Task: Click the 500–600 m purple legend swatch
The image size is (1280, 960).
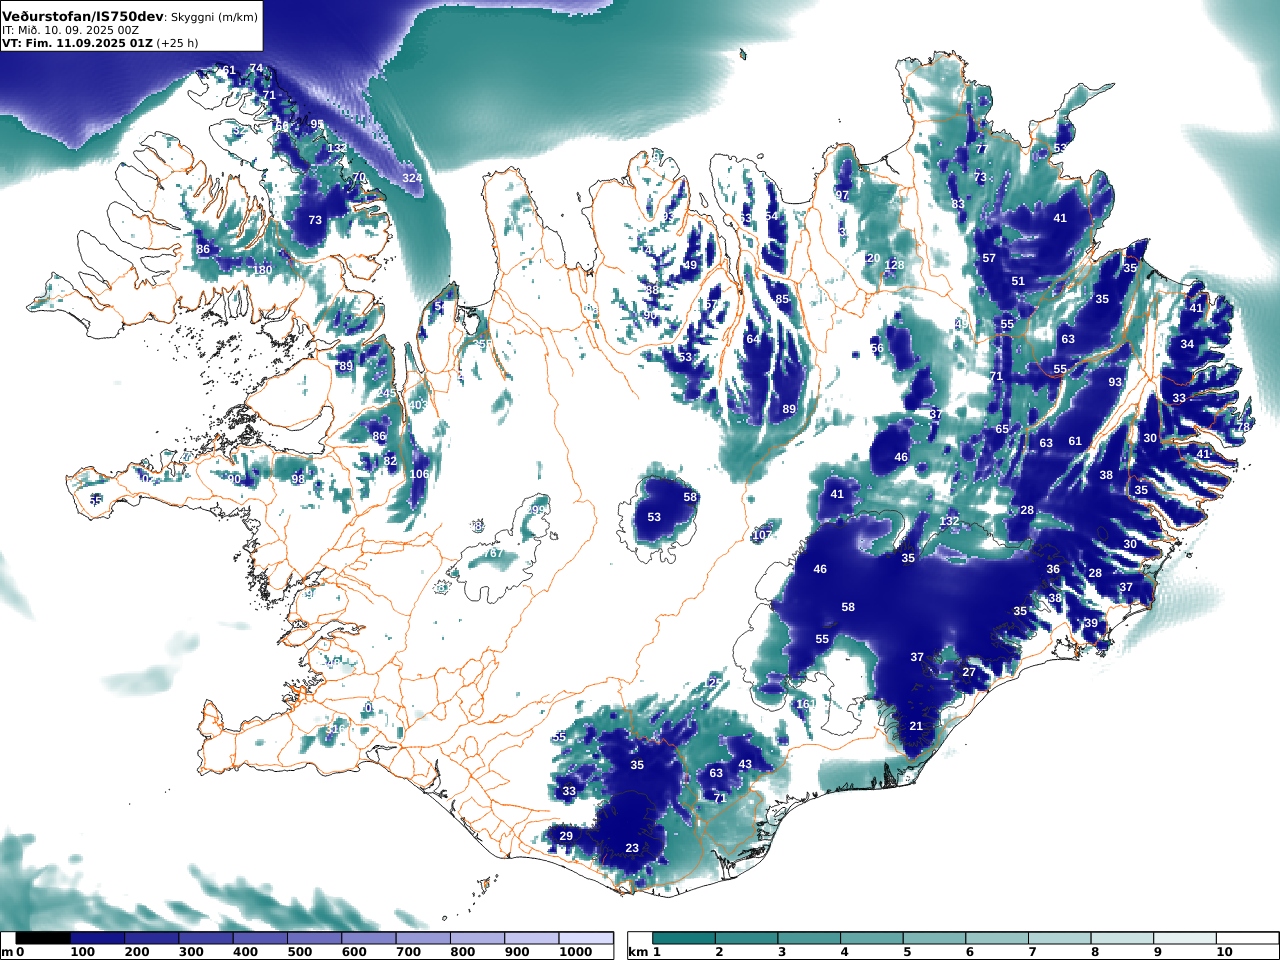Action: point(314,938)
